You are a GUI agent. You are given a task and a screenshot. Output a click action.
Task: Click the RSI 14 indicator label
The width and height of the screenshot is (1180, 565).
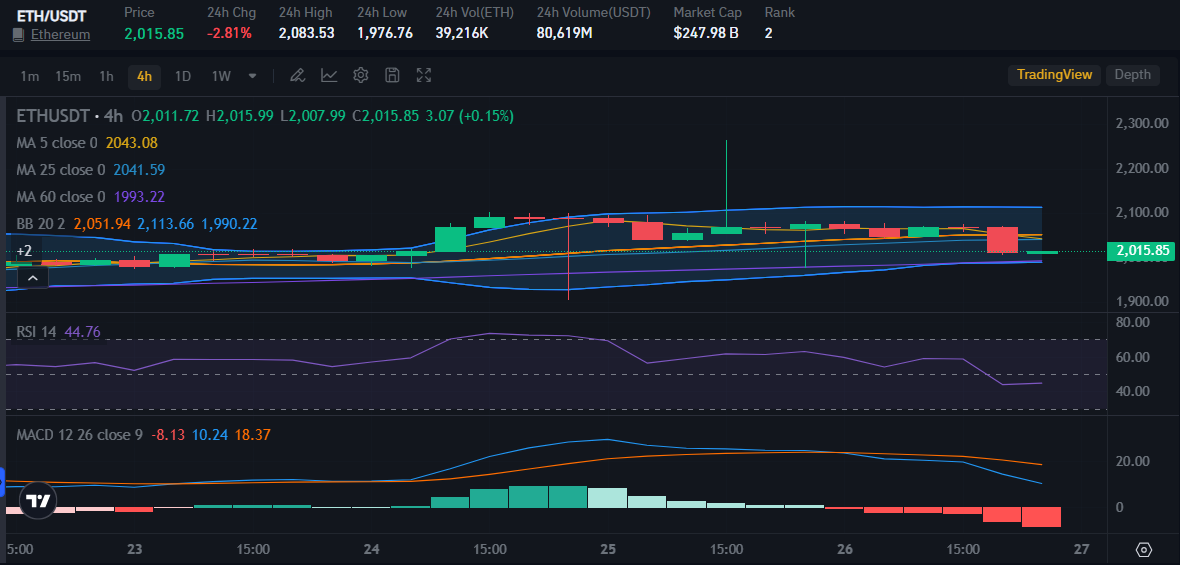click(37, 331)
